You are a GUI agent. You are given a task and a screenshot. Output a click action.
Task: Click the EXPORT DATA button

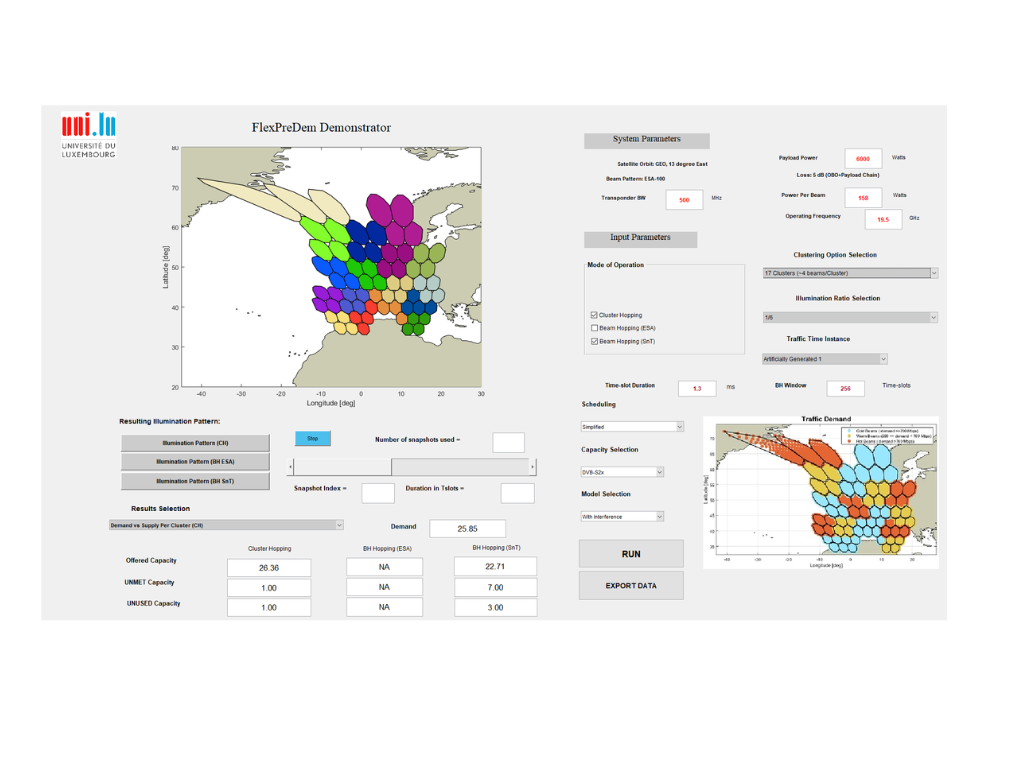coord(631,586)
